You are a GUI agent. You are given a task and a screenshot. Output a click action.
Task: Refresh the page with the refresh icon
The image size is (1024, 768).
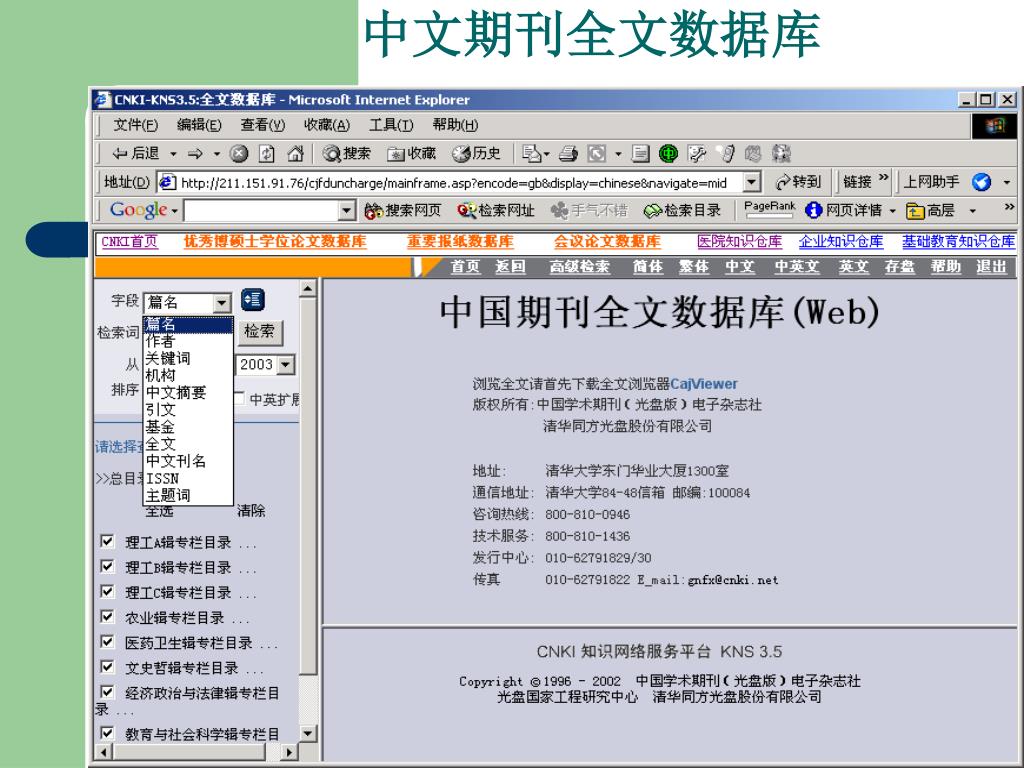pos(266,154)
